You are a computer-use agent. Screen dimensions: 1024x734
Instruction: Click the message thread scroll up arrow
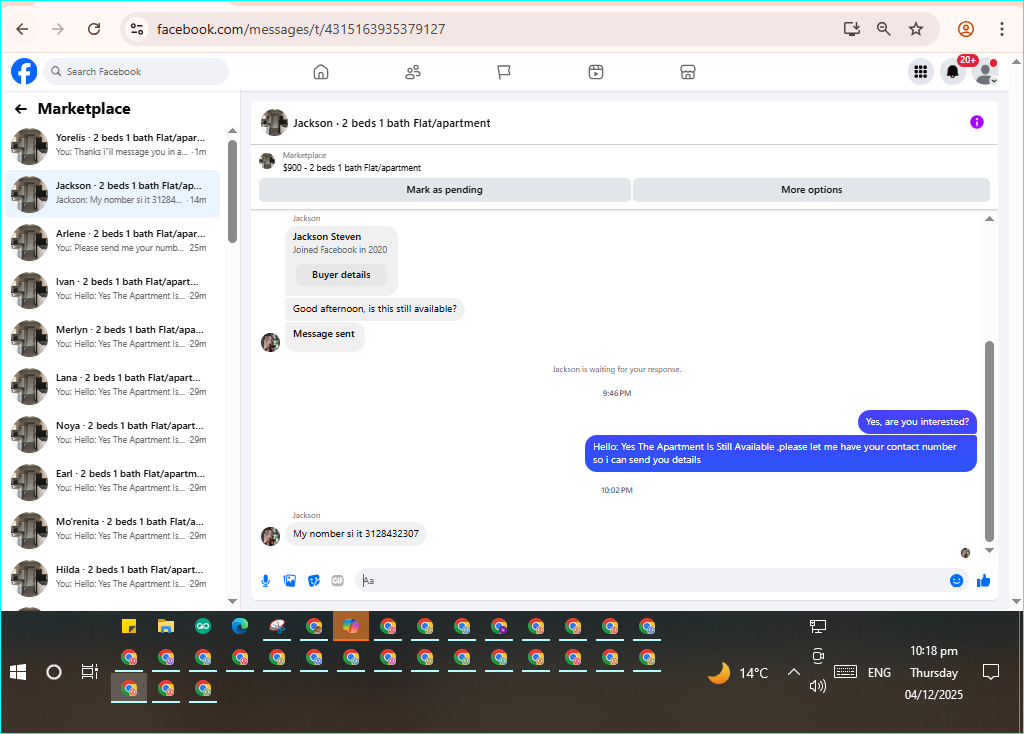click(989, 219)
